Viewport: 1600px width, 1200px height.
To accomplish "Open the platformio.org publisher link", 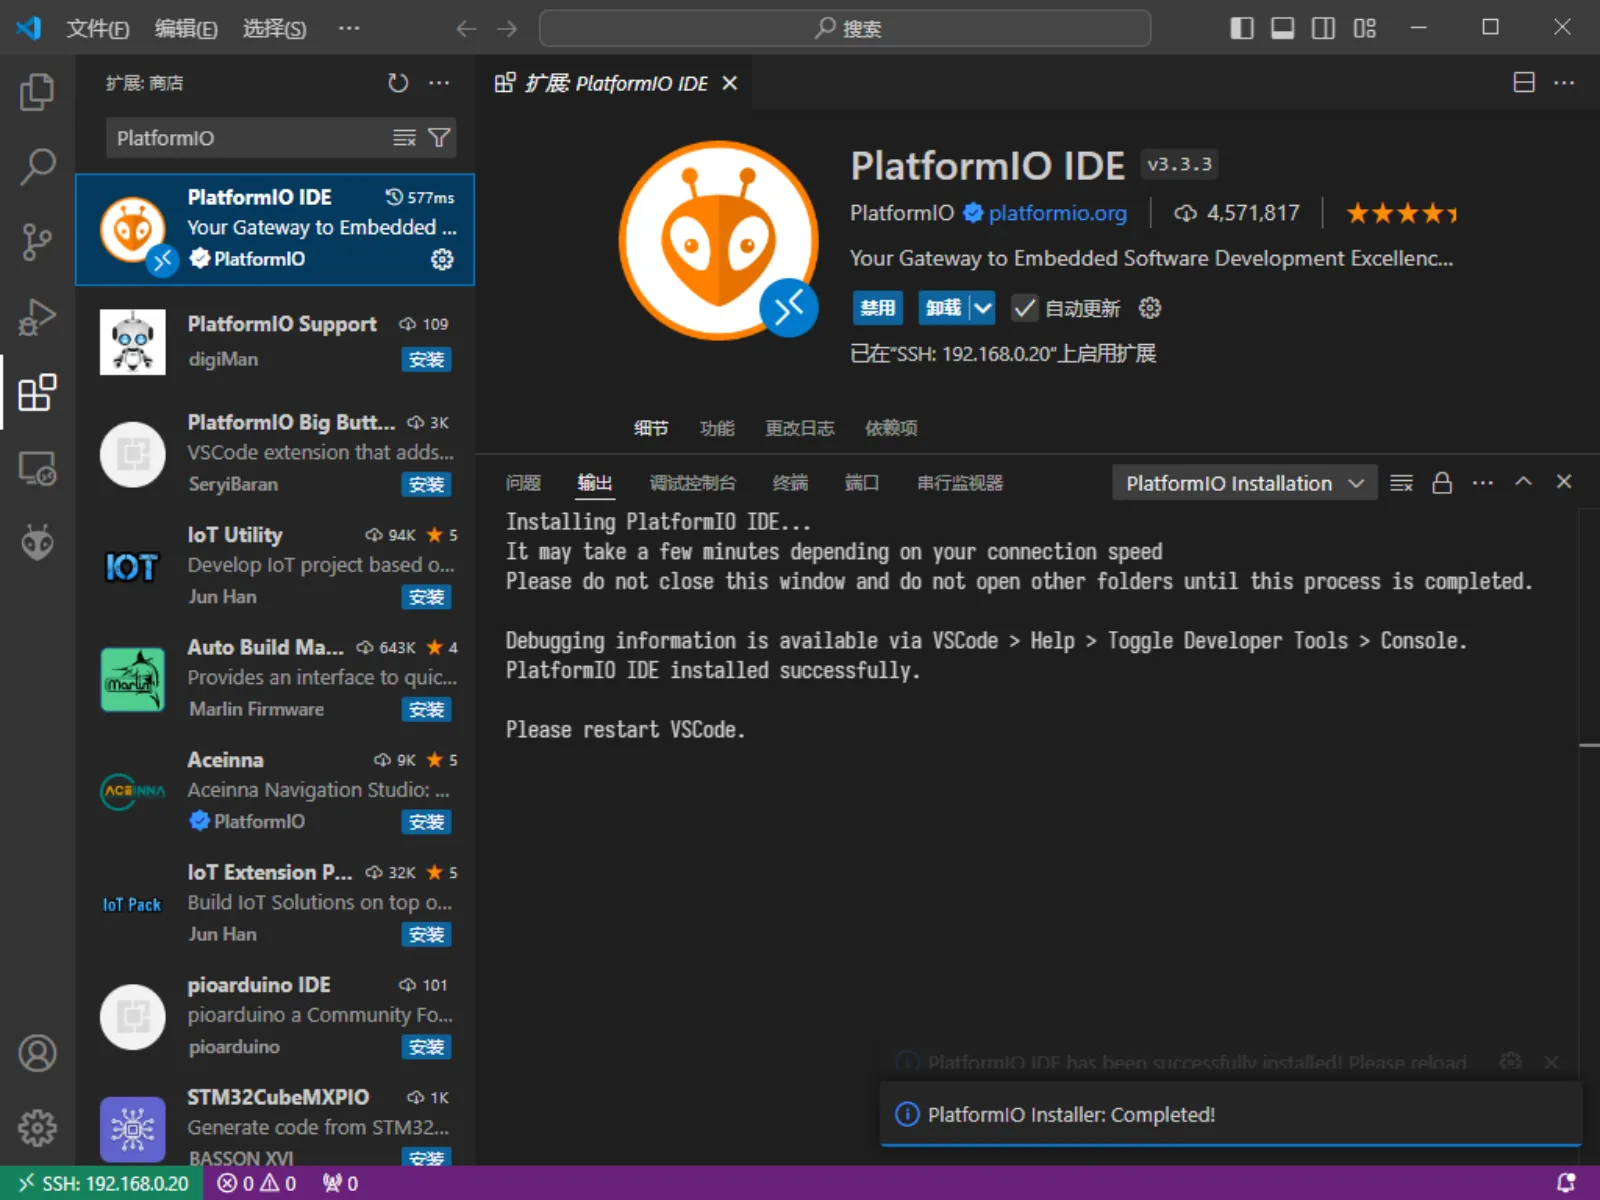I will coord(1057,212).
